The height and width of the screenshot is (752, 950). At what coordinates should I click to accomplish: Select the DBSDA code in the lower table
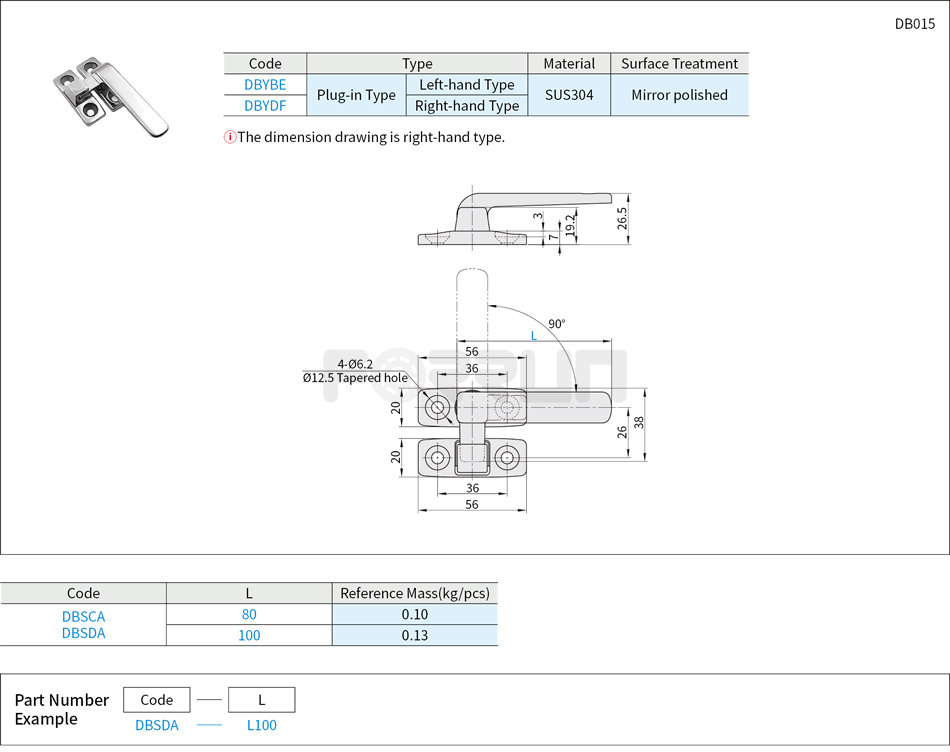(83, 635)
